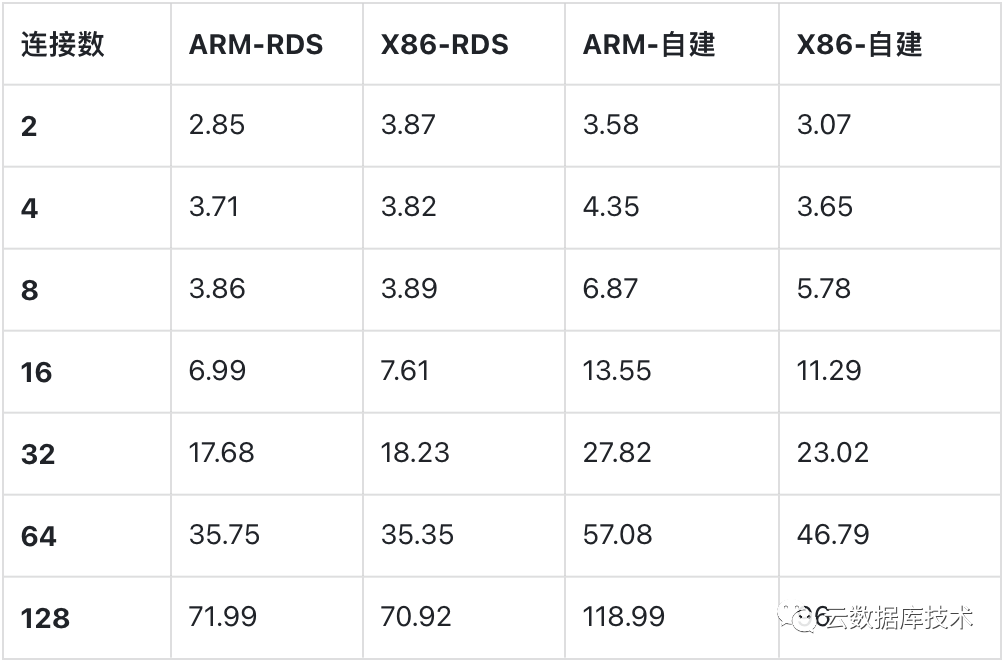Click the row label 128
The width and height of the screenshot is (1006, 662).
tap(45, 618)
